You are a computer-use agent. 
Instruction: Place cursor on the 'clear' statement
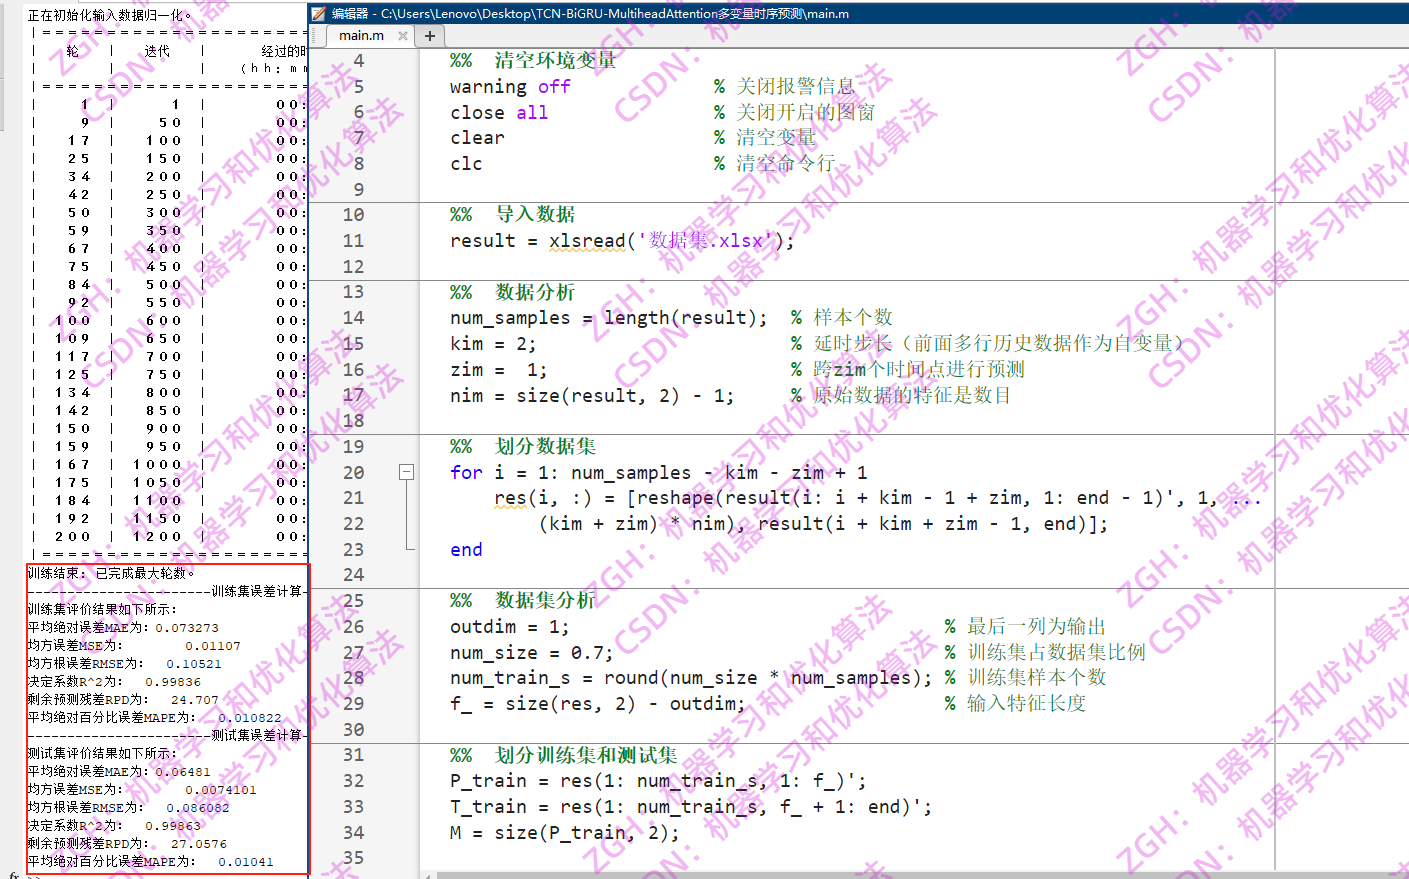tap(477, 138)
